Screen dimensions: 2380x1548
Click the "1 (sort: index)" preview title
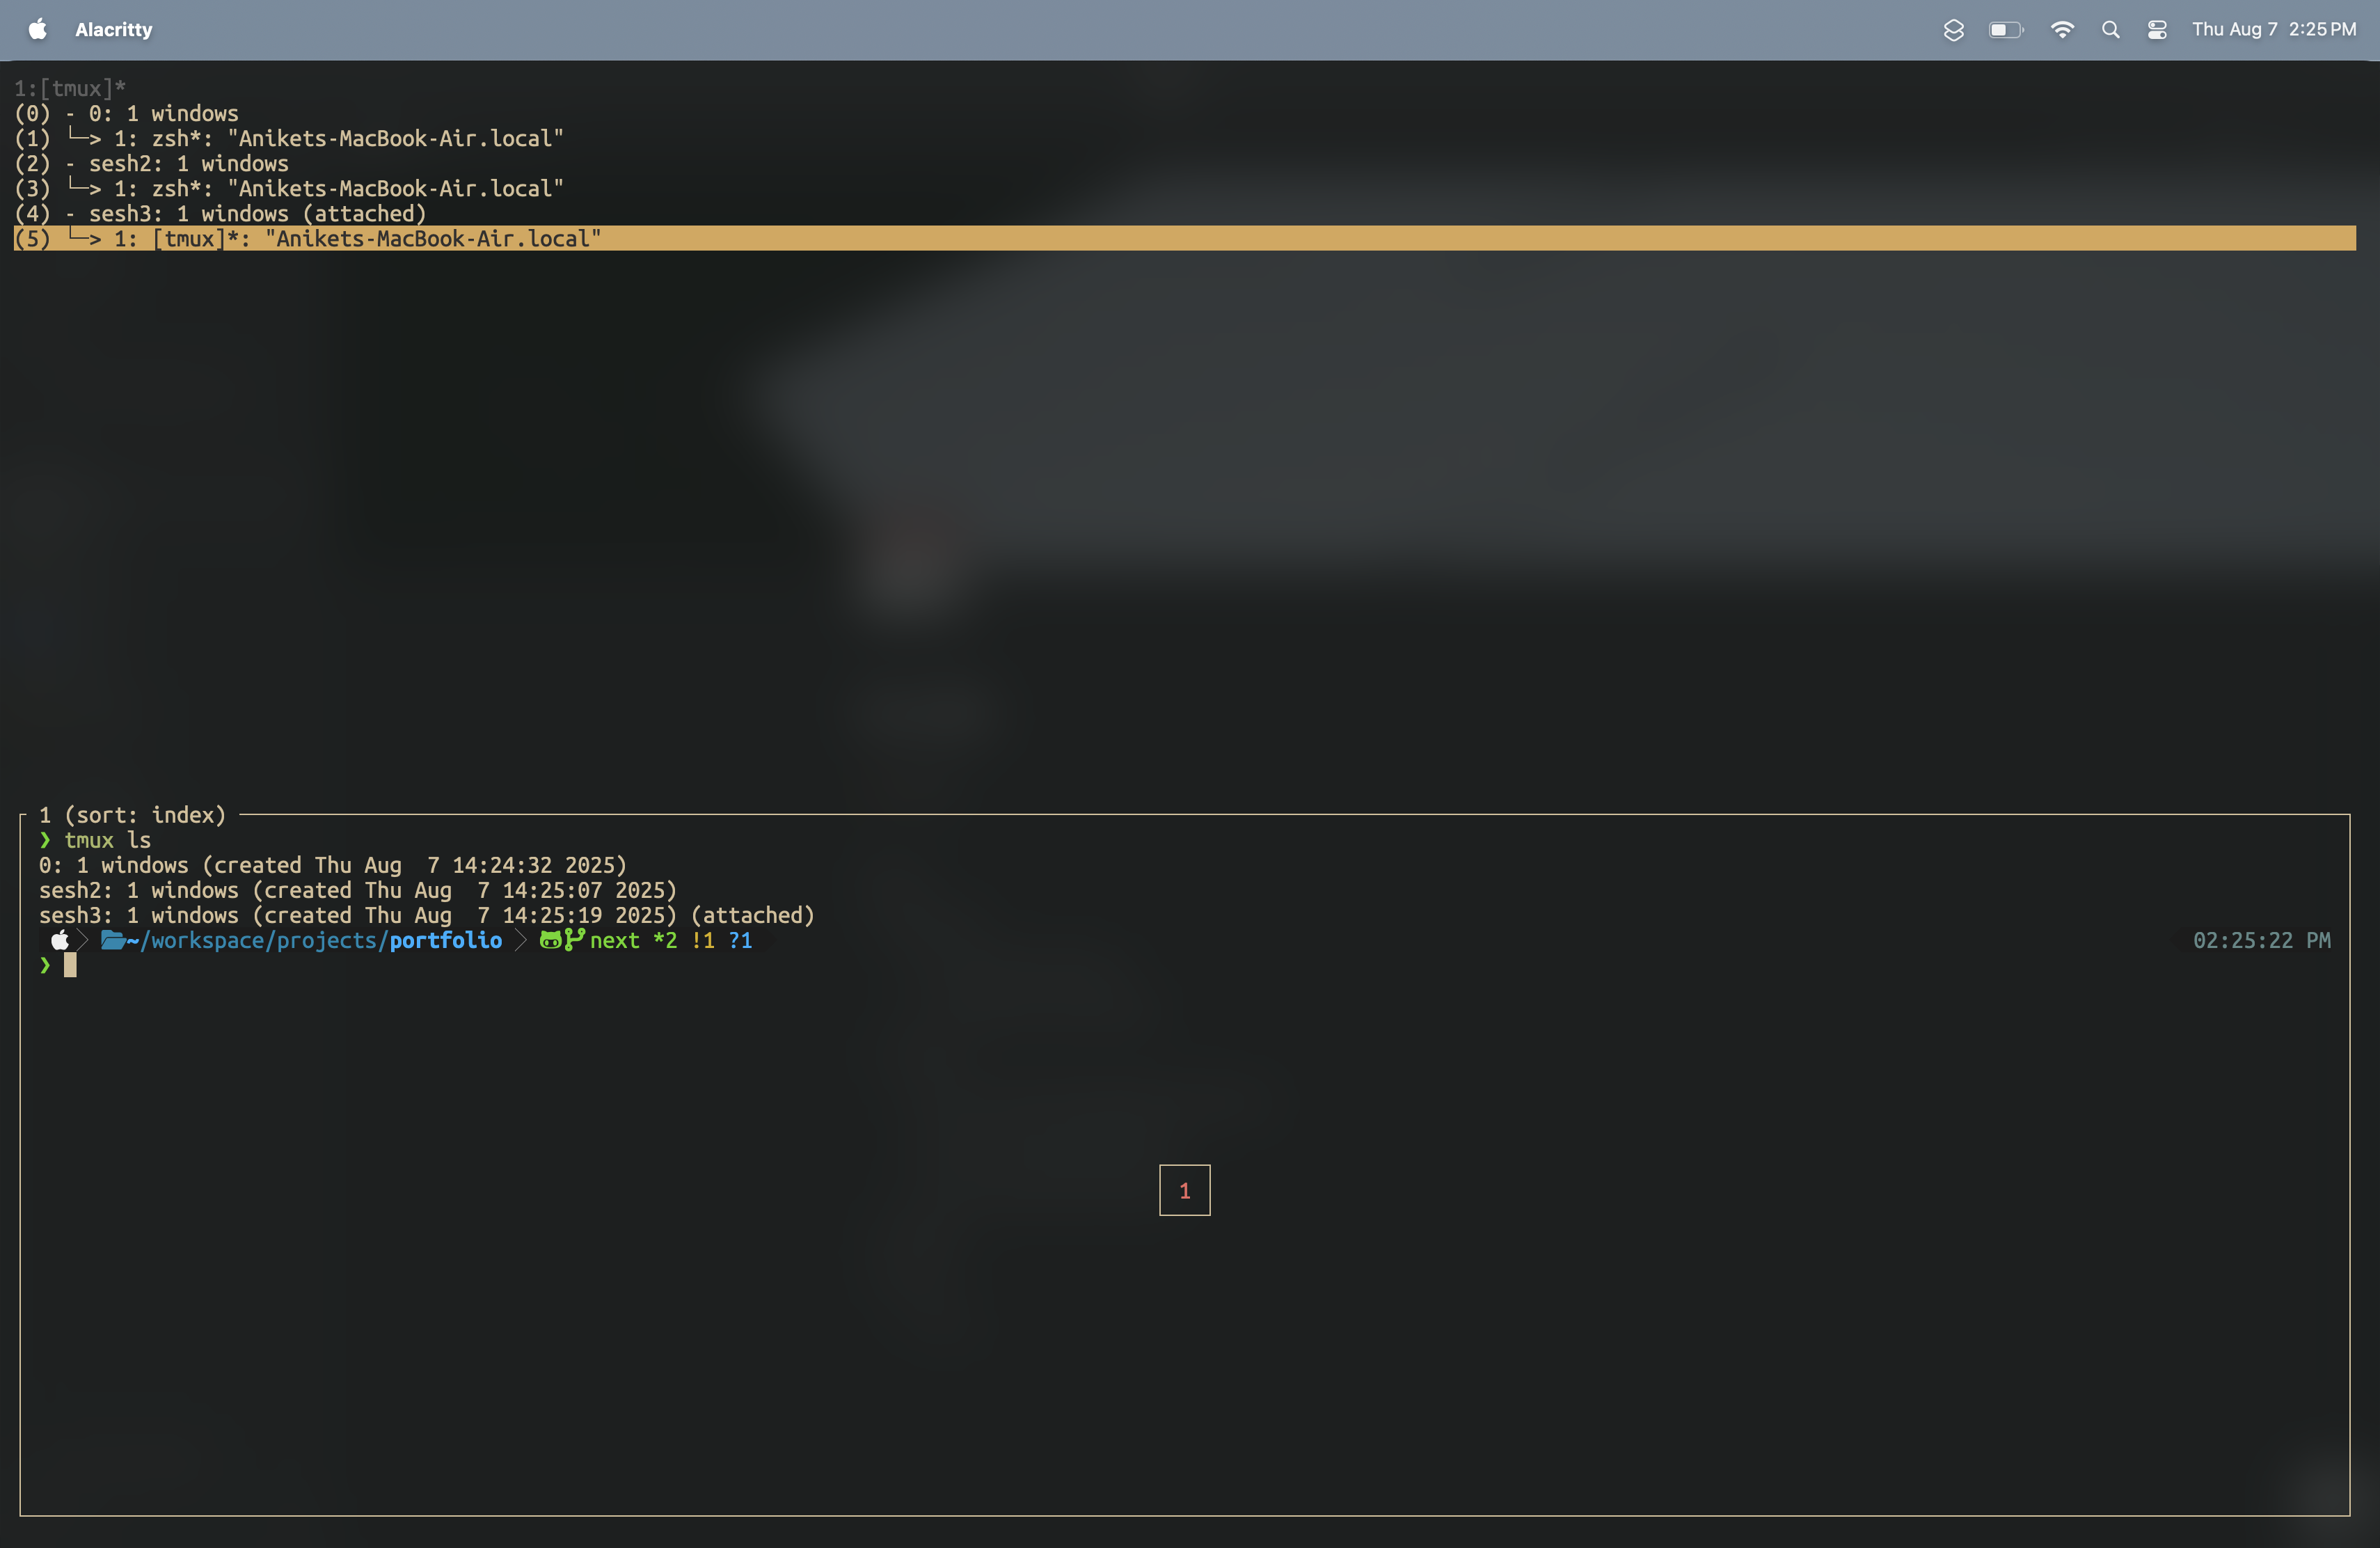tap(133, 815)
